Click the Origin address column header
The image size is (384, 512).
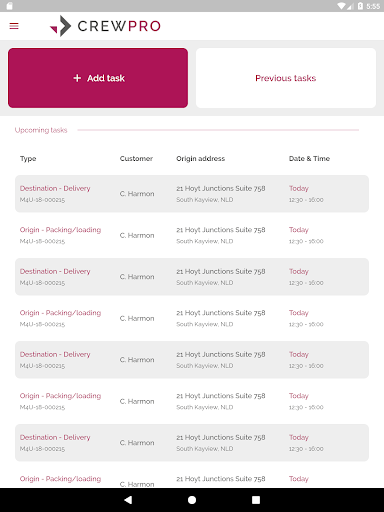pos(201,159)
